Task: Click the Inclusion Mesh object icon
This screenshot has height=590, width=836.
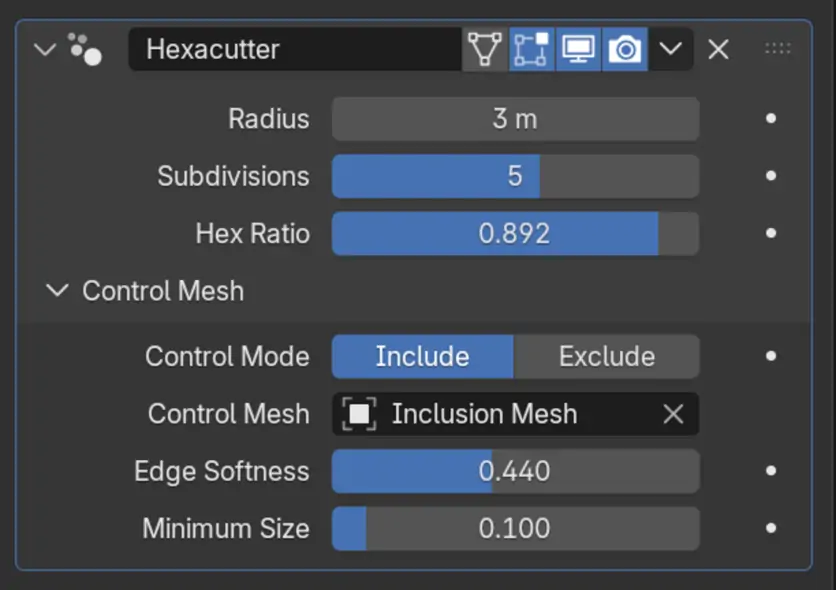Action: tap(359, 414)
